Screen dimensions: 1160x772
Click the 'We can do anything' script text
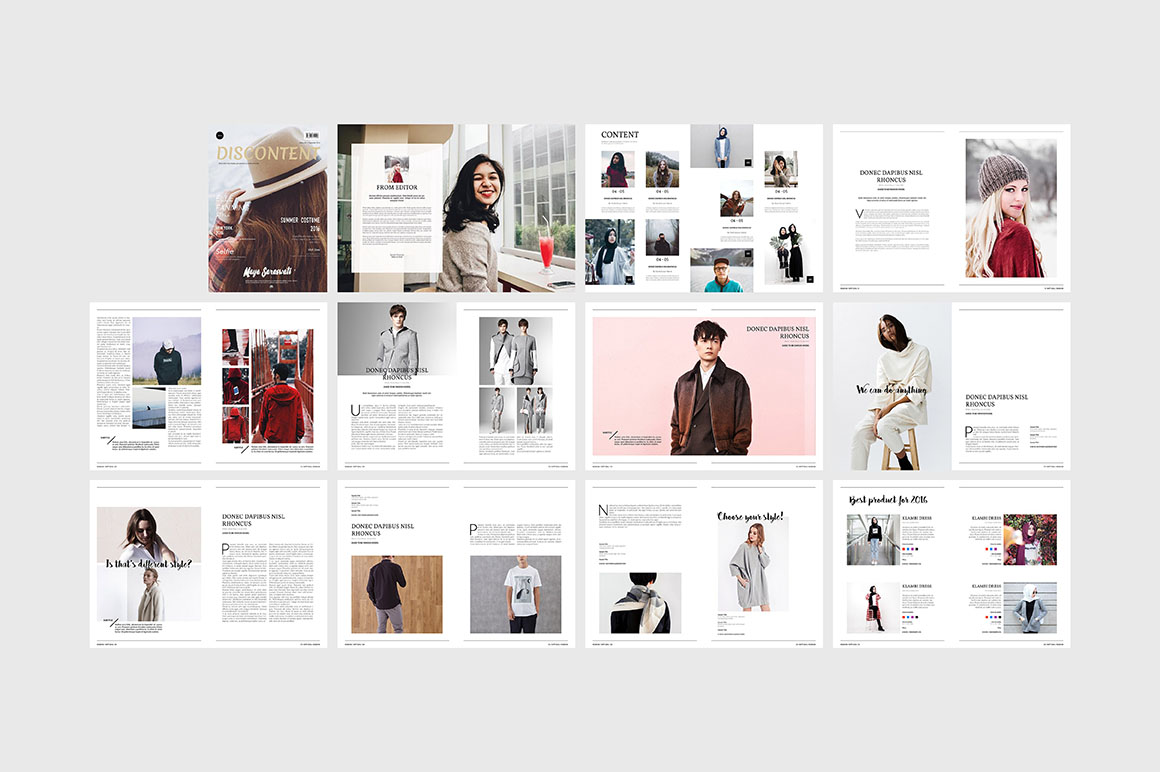891,390
